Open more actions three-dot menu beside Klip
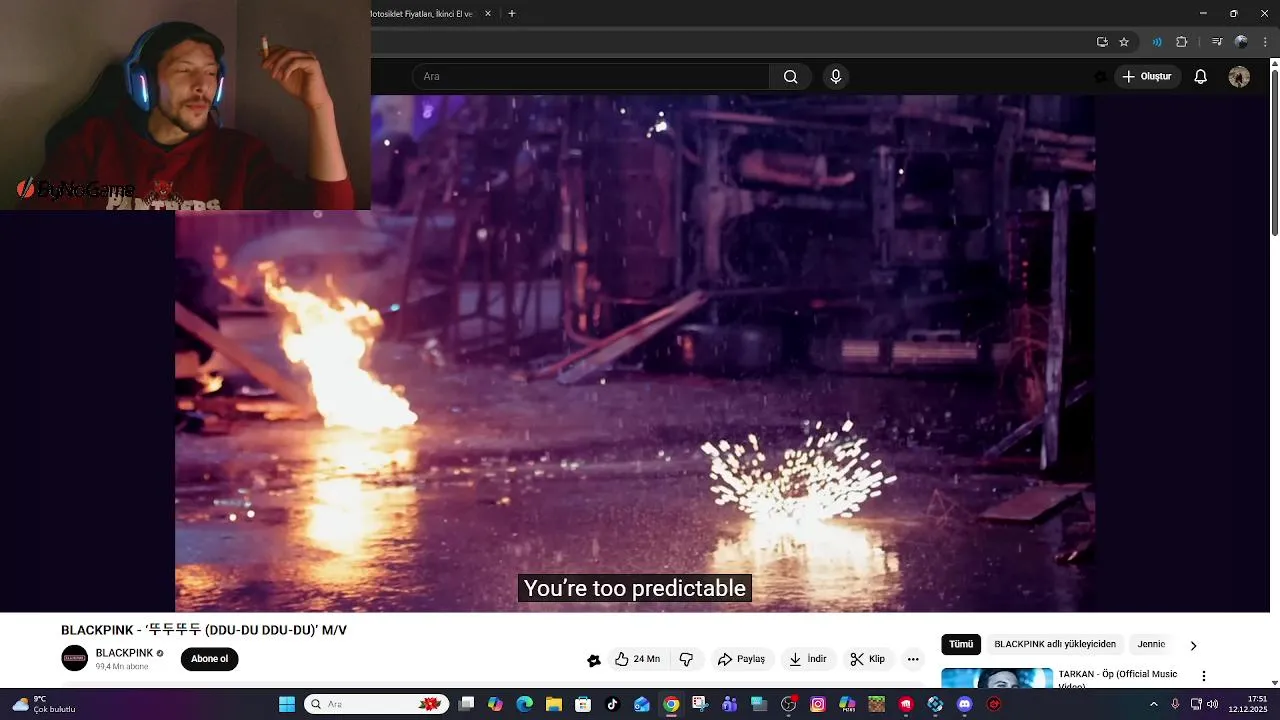Viewport: 1280px width, 720px height. [913, 659]
